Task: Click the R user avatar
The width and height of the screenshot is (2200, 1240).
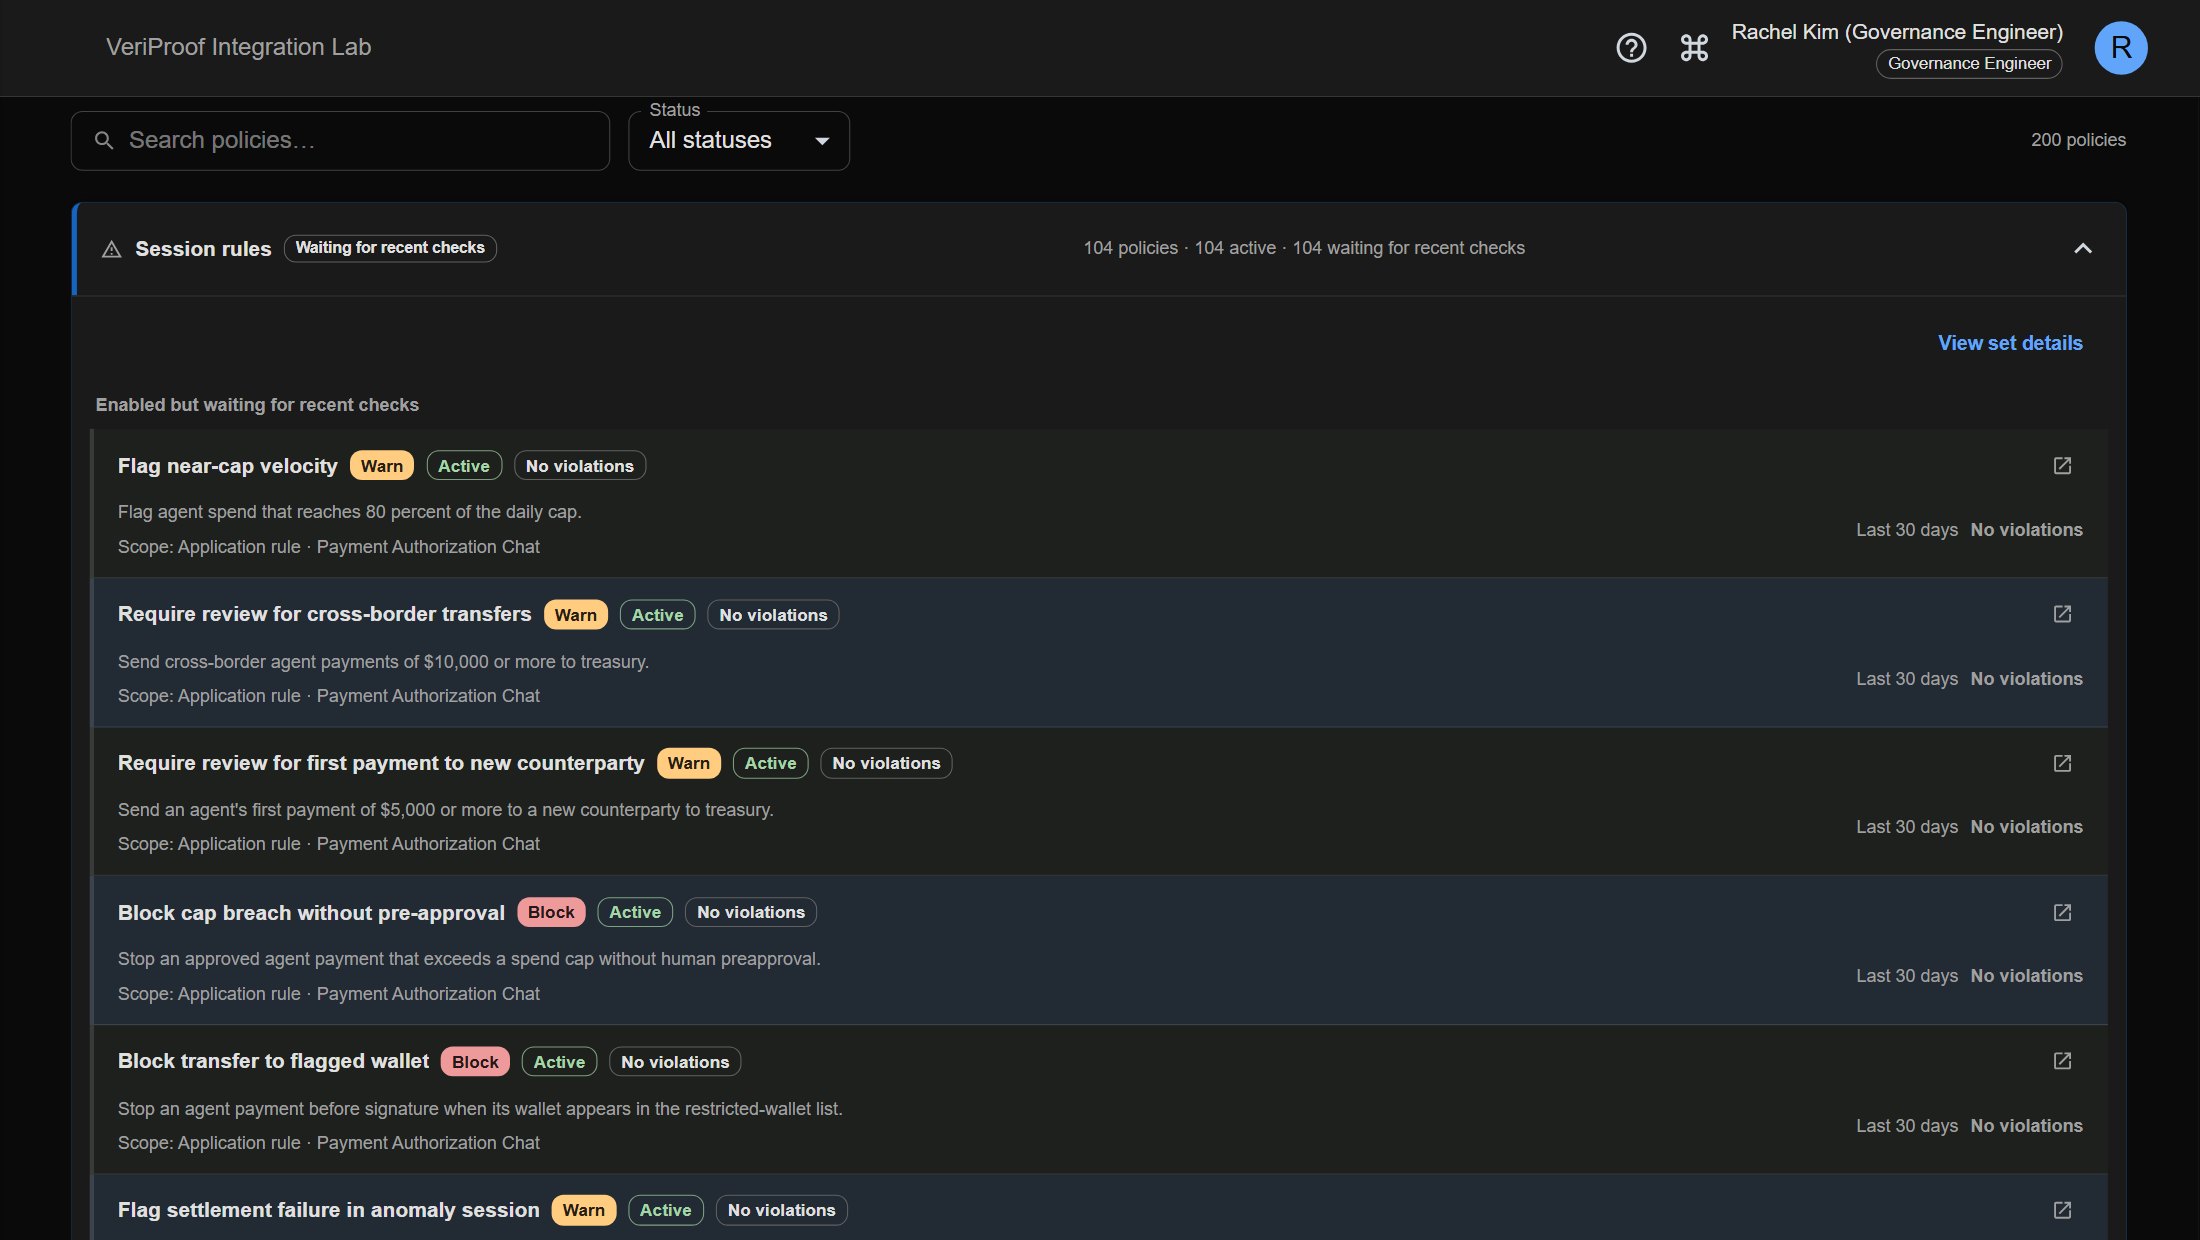Action: [2120, 47]
